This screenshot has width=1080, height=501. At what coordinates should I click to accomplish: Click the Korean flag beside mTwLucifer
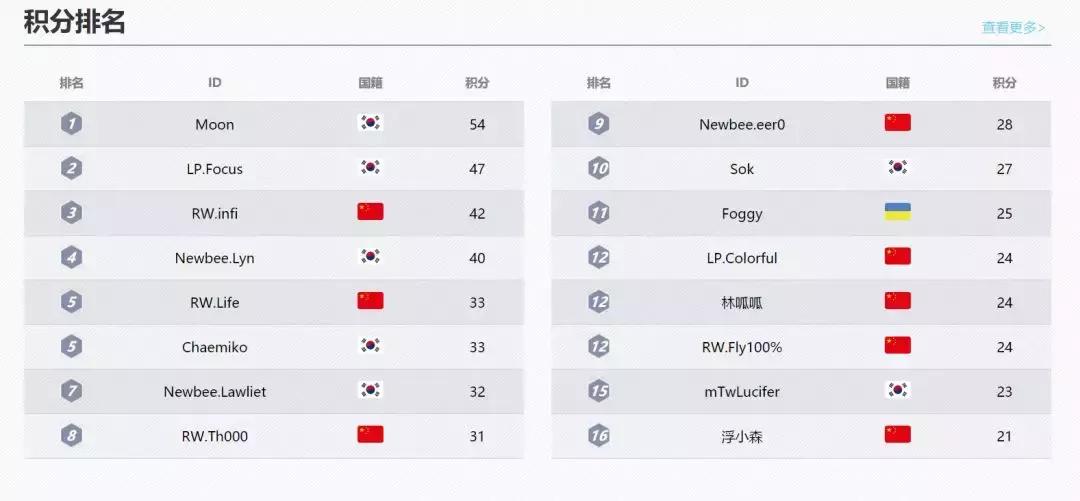tap(897, 390)
